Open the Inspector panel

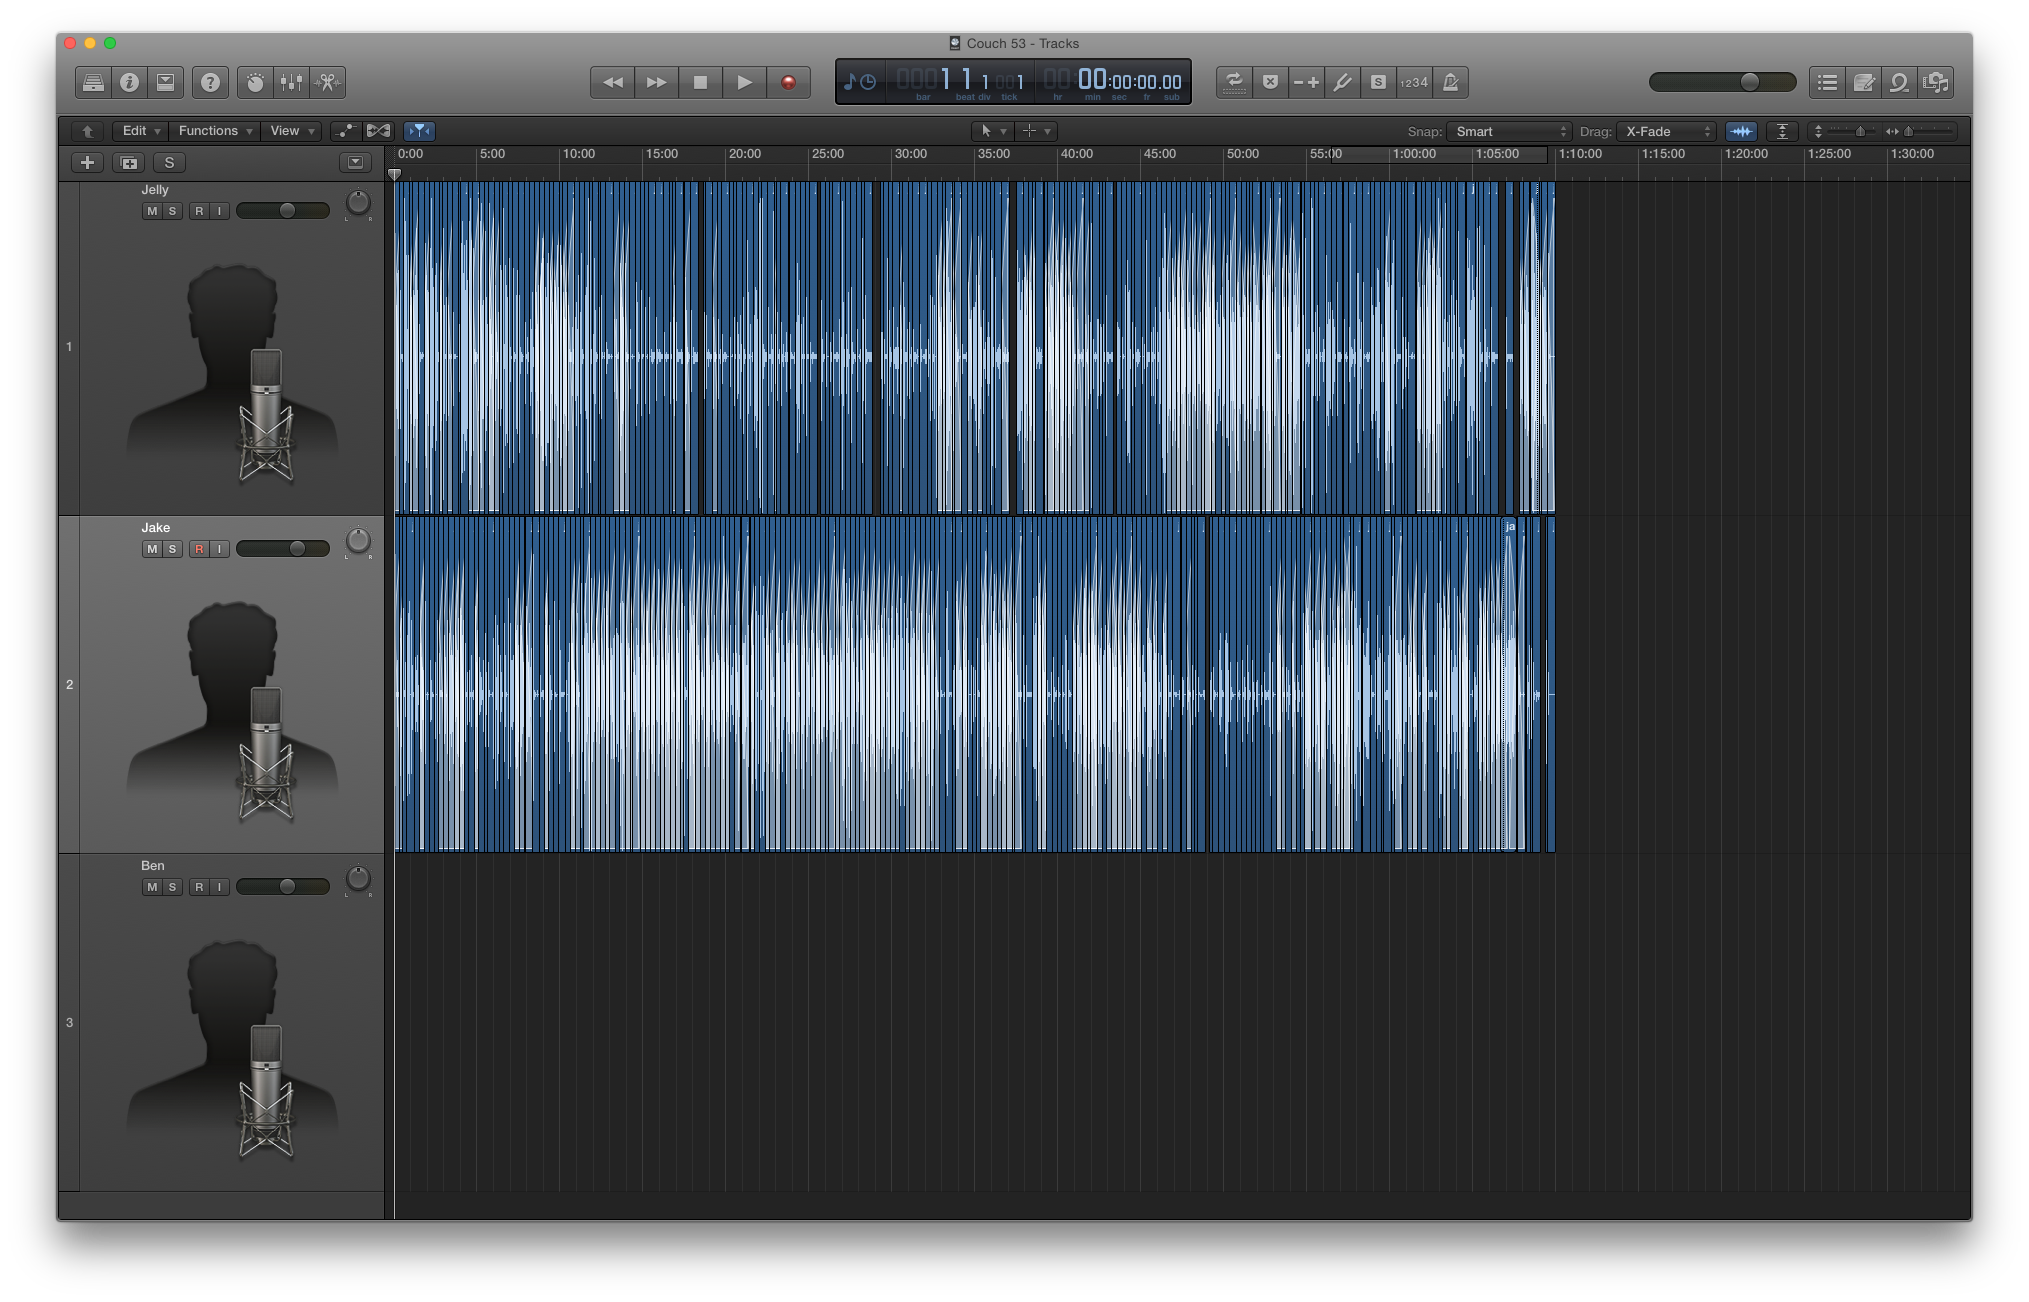129,82
